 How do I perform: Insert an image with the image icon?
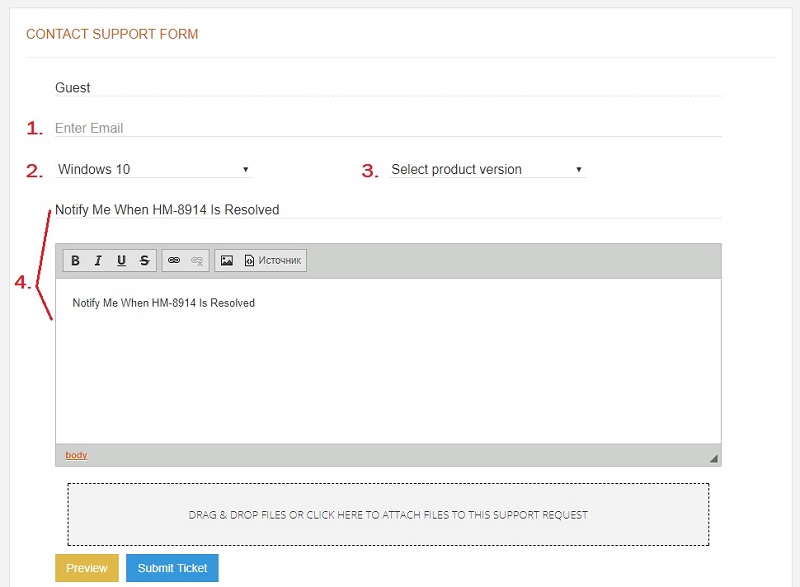(x=227, y=261)
